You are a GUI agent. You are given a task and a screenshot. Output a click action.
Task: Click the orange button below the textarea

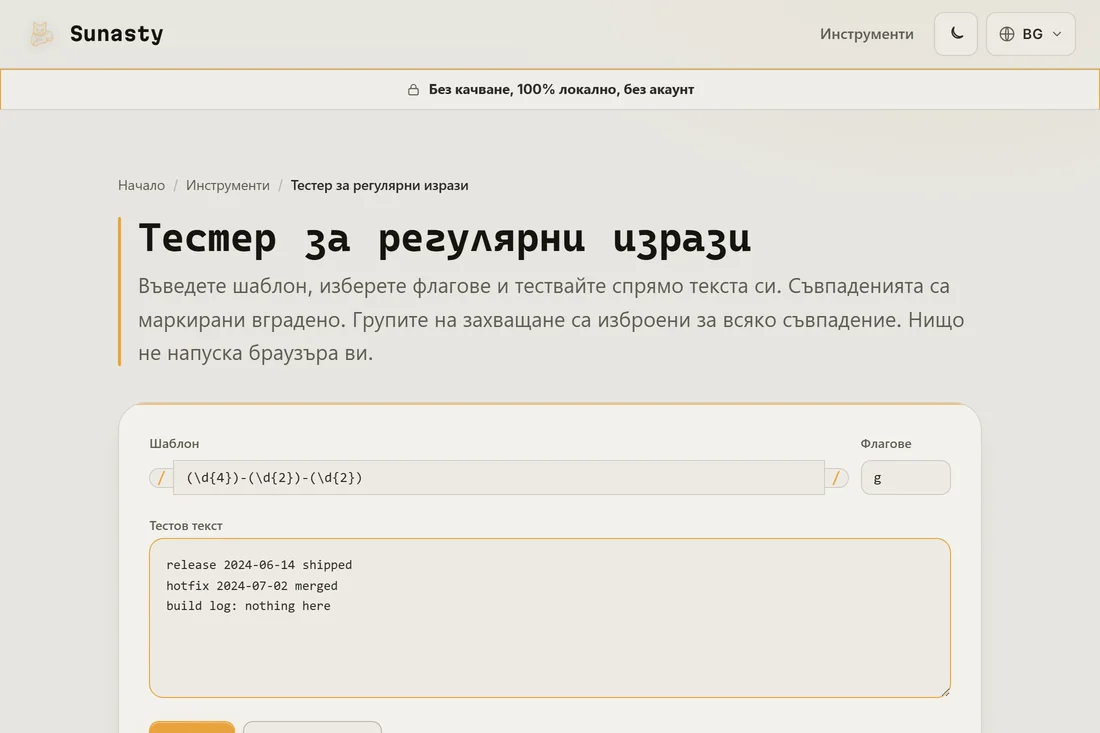[x=192, y=727]
